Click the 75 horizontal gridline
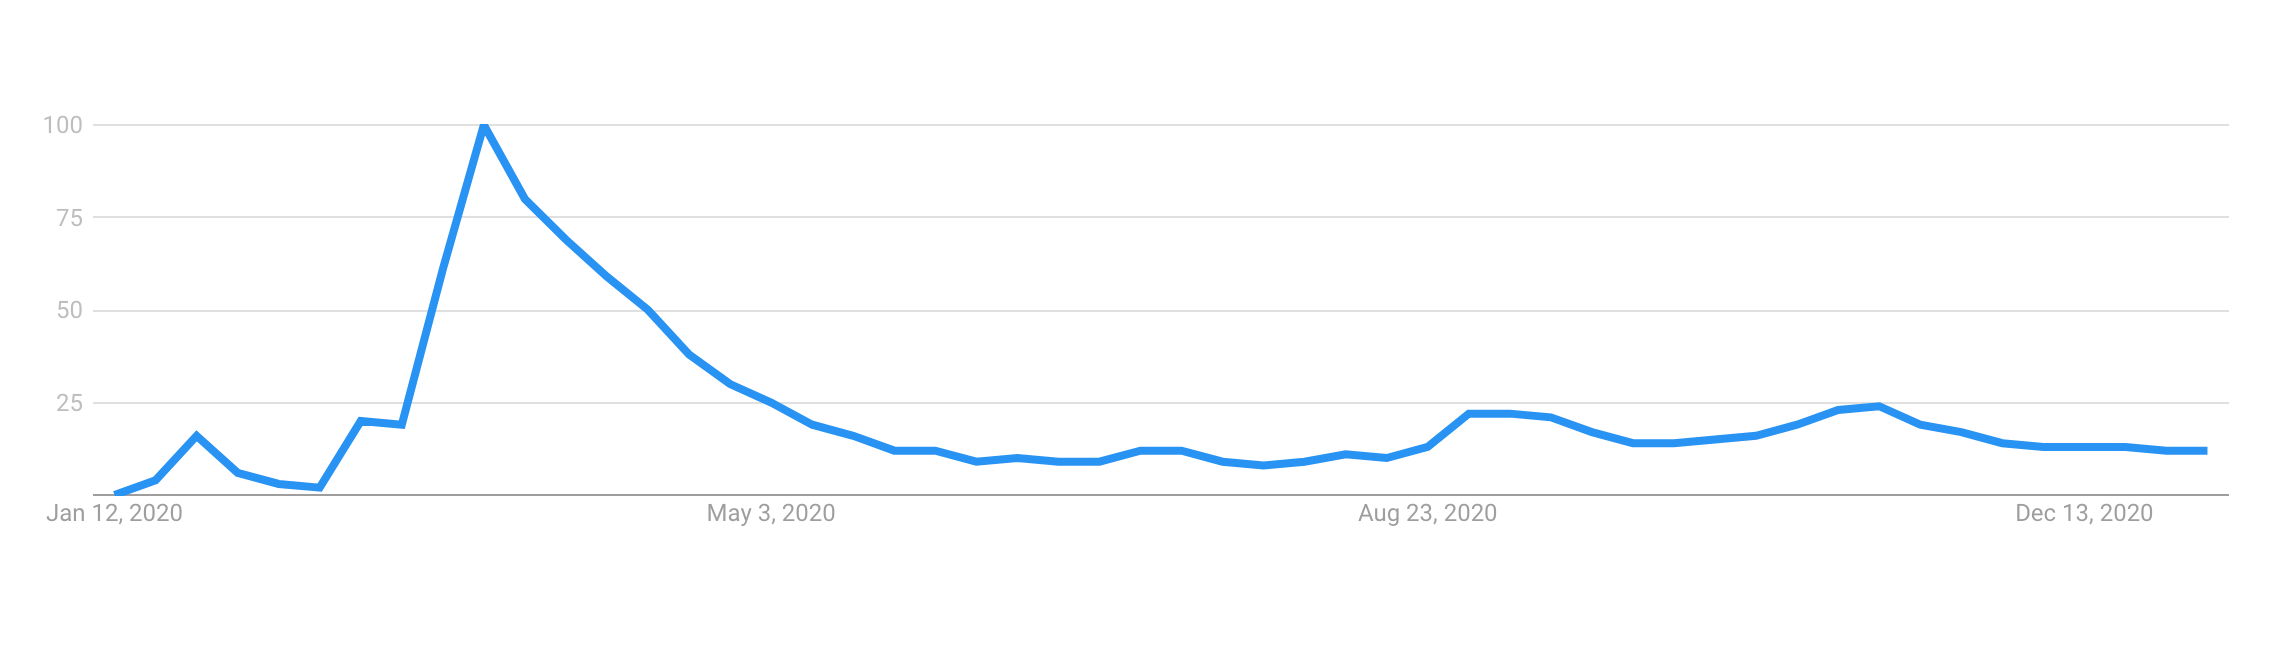This screenshot has height=664, width=2287. (x=1161, y=217)
